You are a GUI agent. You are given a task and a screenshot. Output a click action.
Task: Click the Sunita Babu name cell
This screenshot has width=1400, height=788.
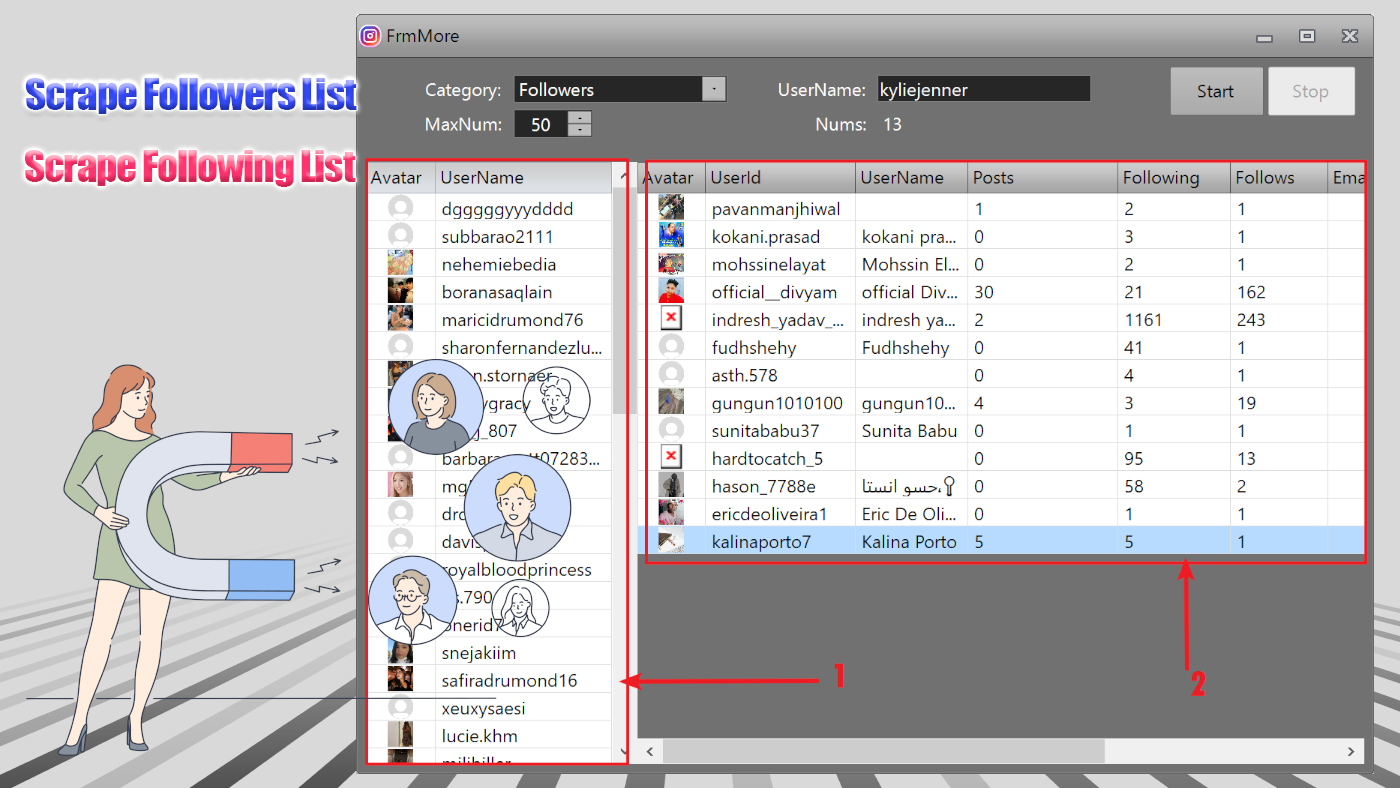click(909, 431)
